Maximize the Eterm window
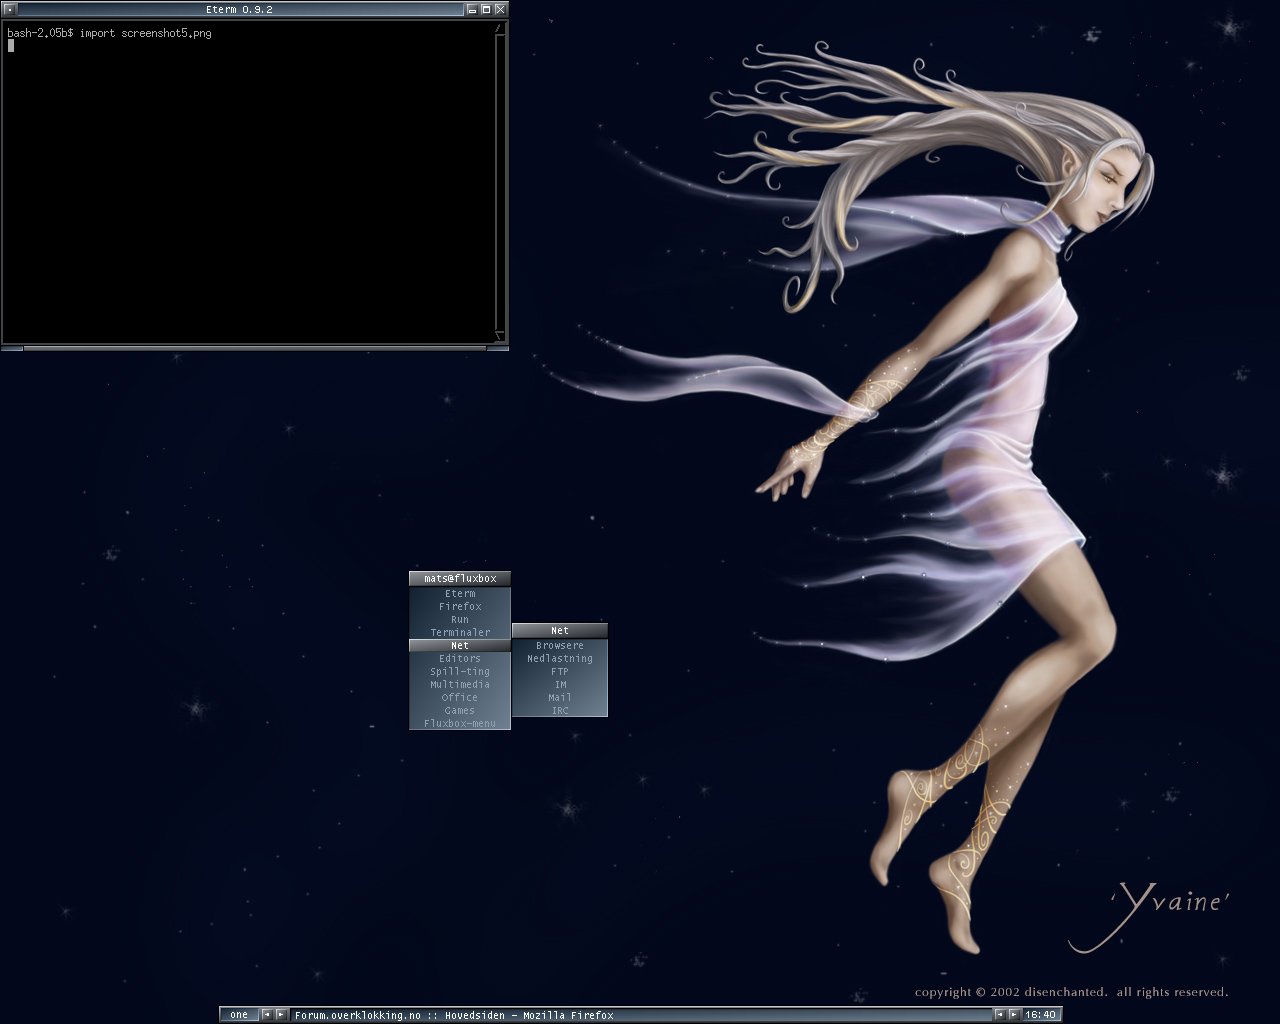 pos(486,9)
